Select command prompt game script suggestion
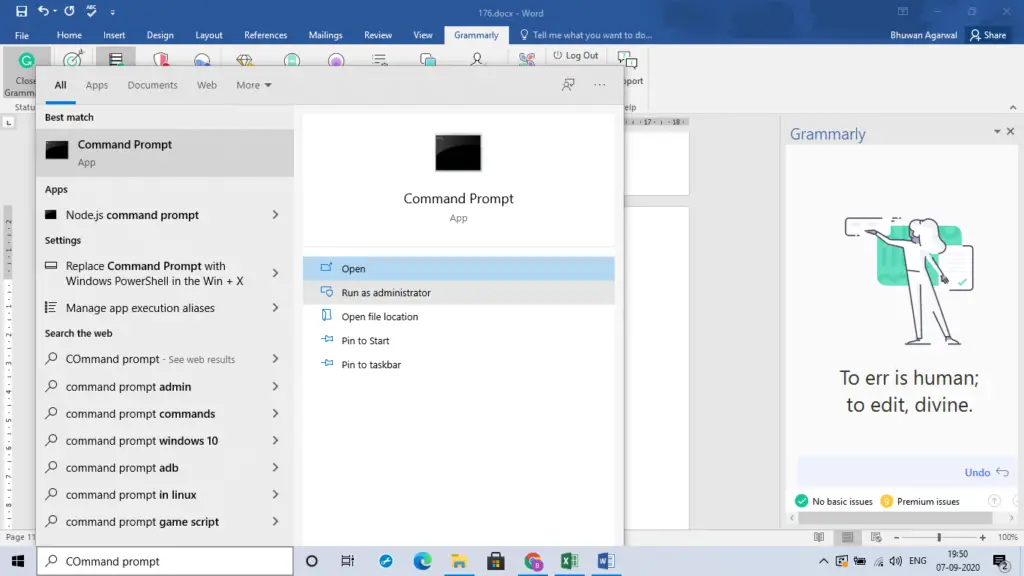1024x576 pixels. click(x=152, y=522)
